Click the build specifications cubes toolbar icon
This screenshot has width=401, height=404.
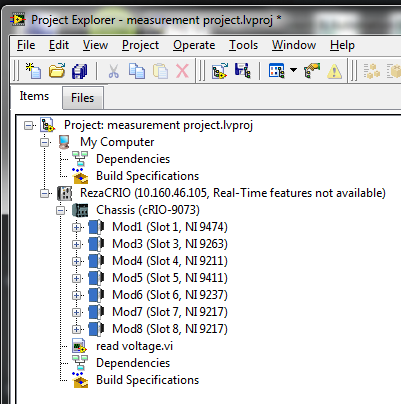[372, 71]
